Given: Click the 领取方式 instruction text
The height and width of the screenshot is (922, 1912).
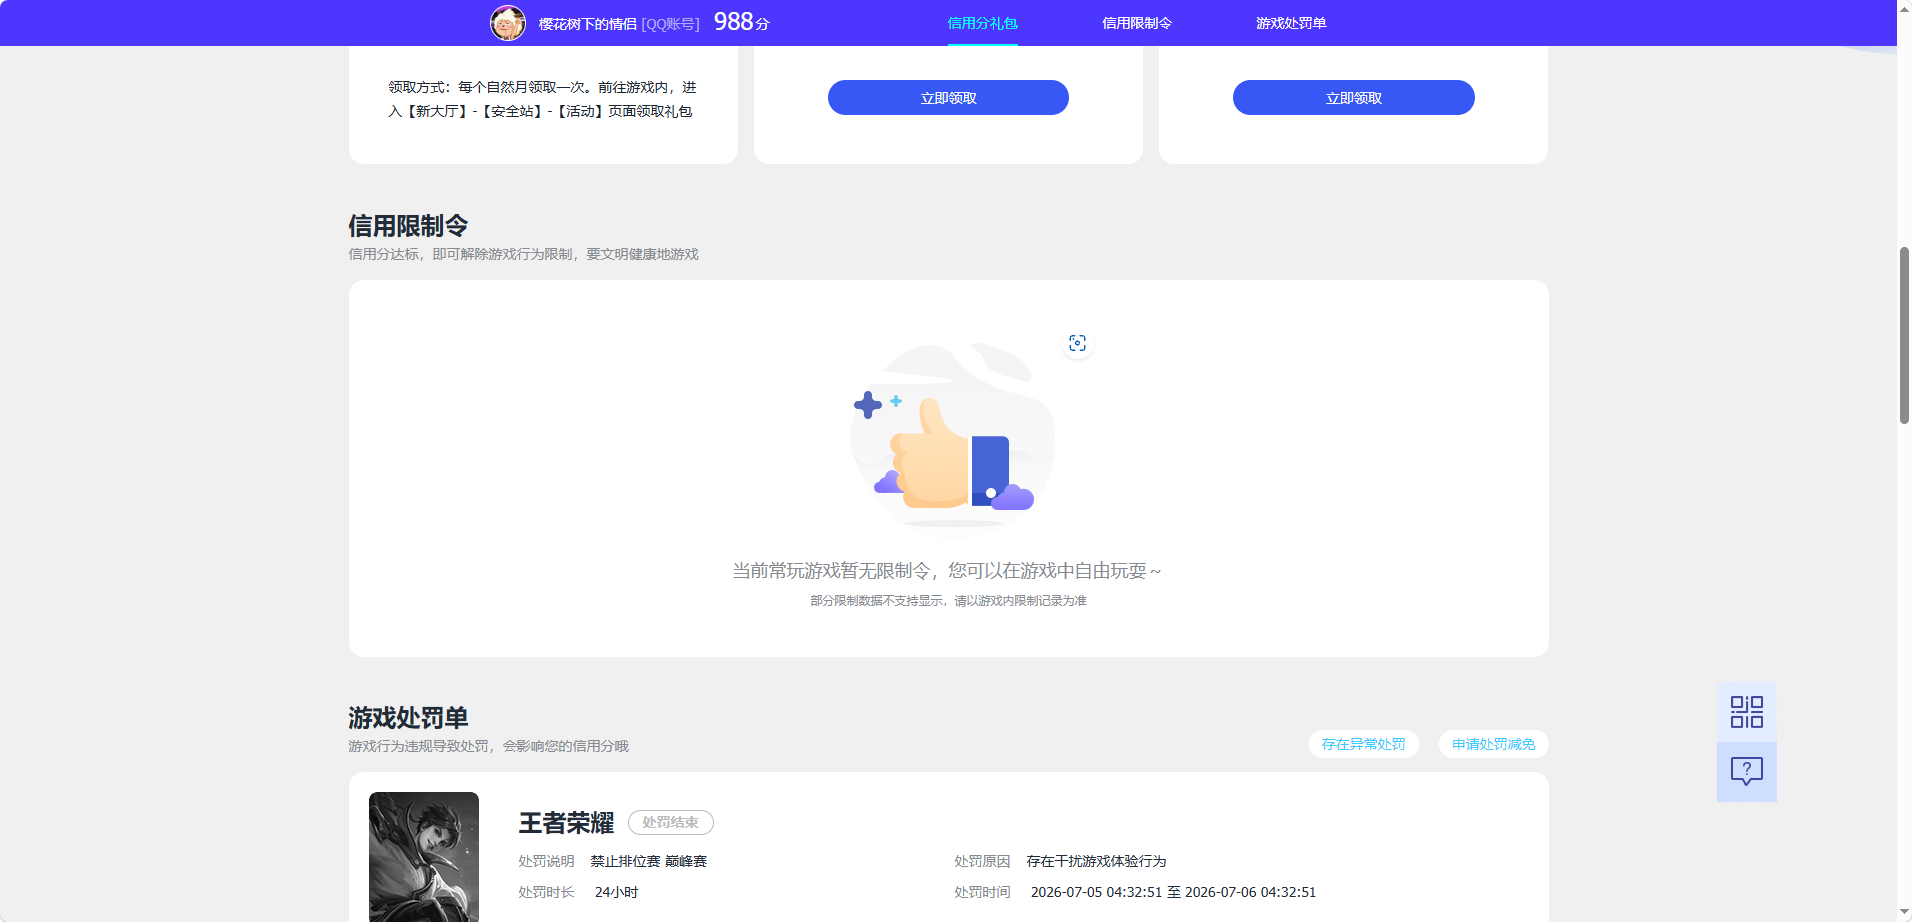Looking at the screenshot, I should tap(542, 99).
